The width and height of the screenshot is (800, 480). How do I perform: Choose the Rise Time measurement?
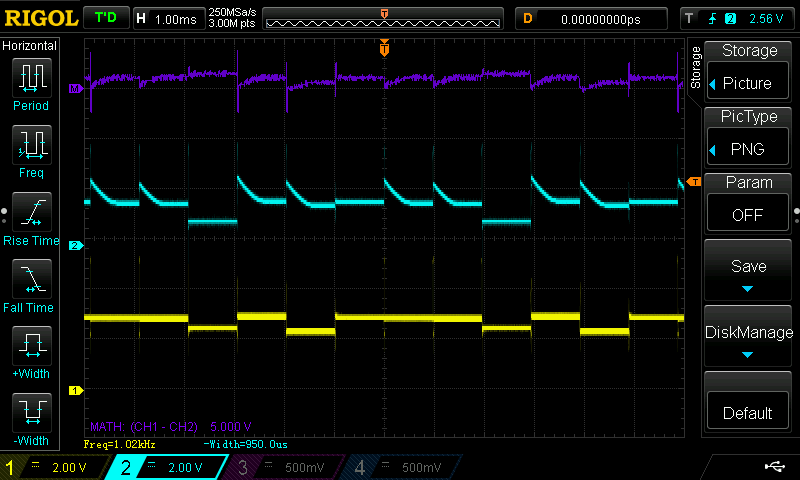[31, 218]
